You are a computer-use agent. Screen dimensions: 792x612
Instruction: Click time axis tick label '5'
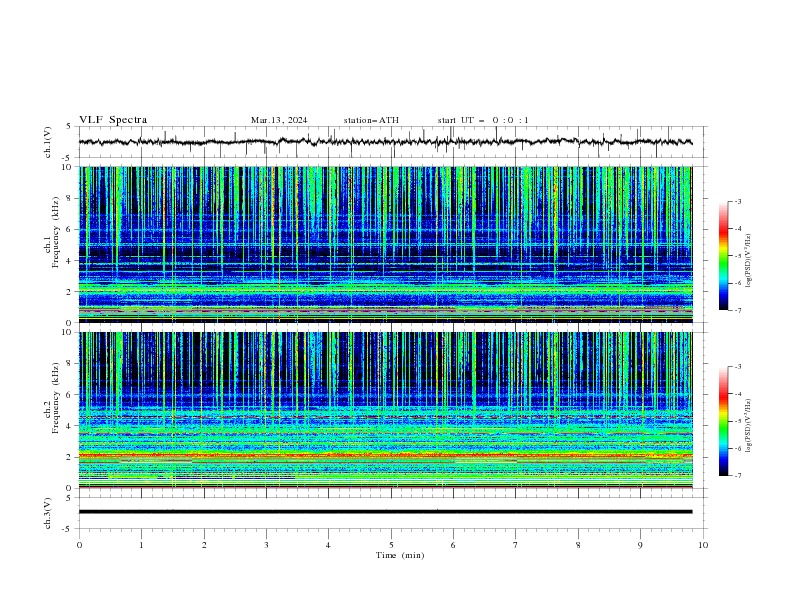(x=391, y=545)
